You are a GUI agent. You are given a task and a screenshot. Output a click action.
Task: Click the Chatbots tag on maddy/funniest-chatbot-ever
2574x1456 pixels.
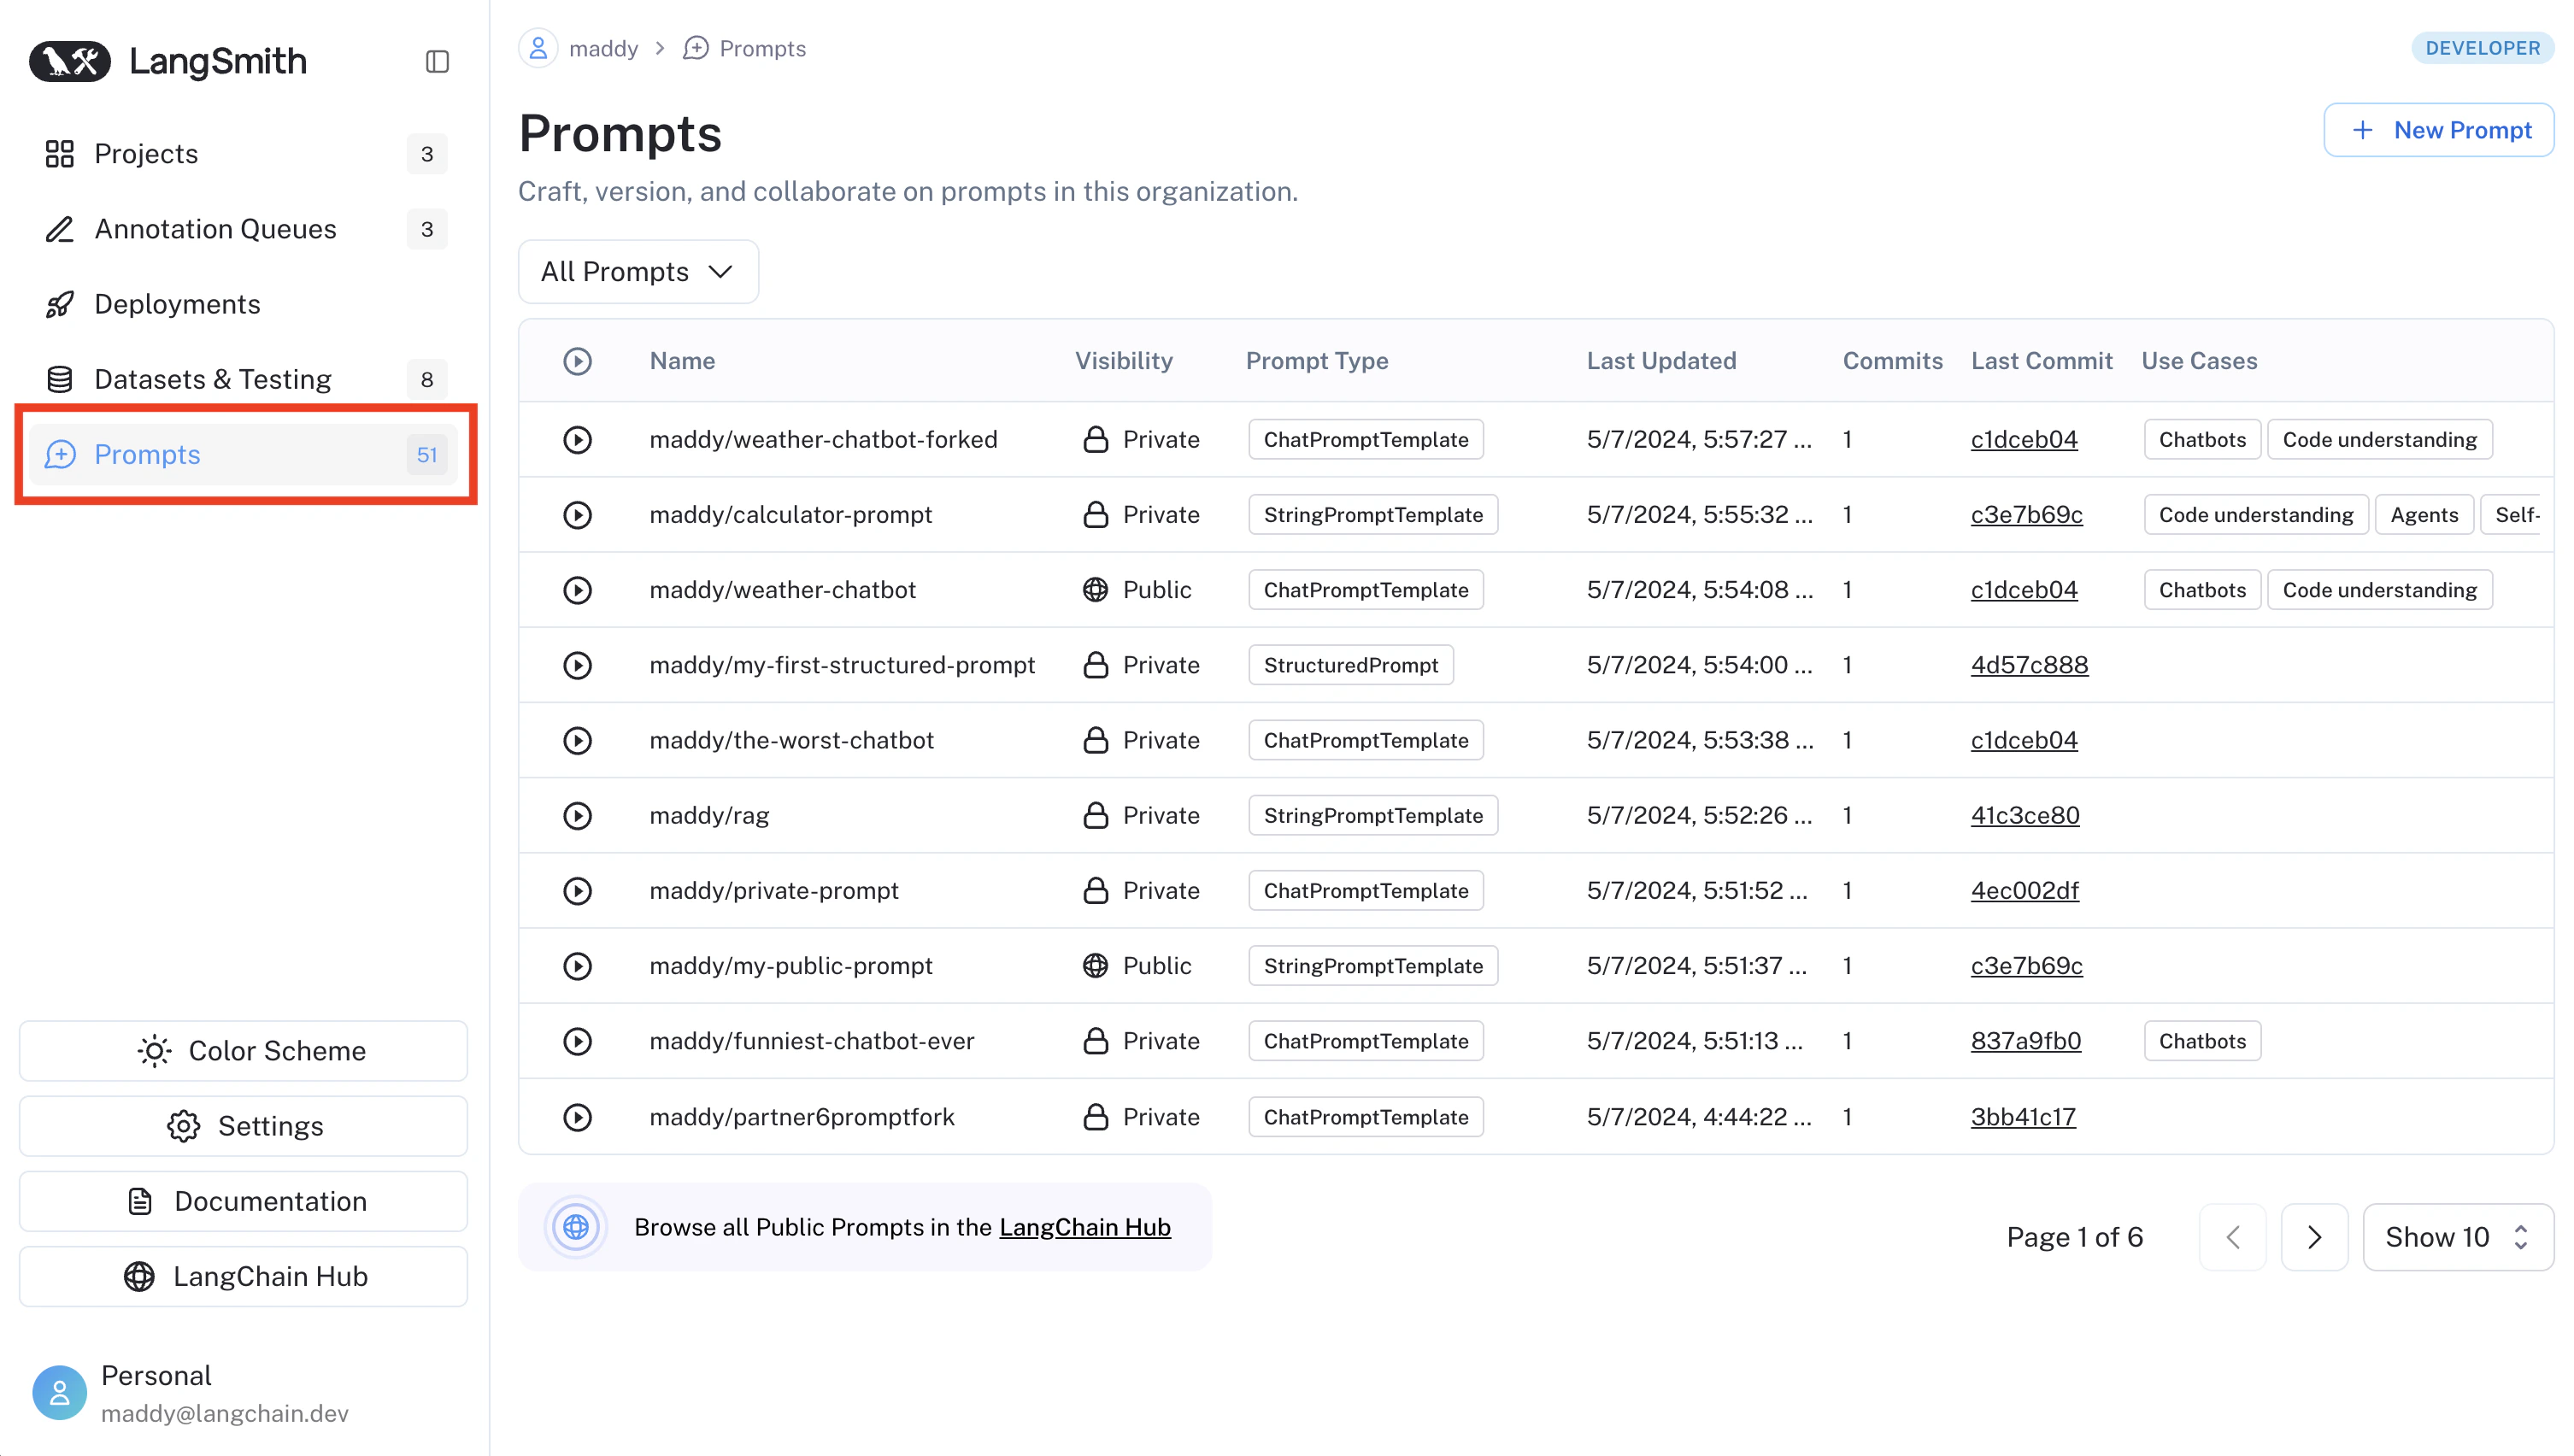point(2202,1041)
